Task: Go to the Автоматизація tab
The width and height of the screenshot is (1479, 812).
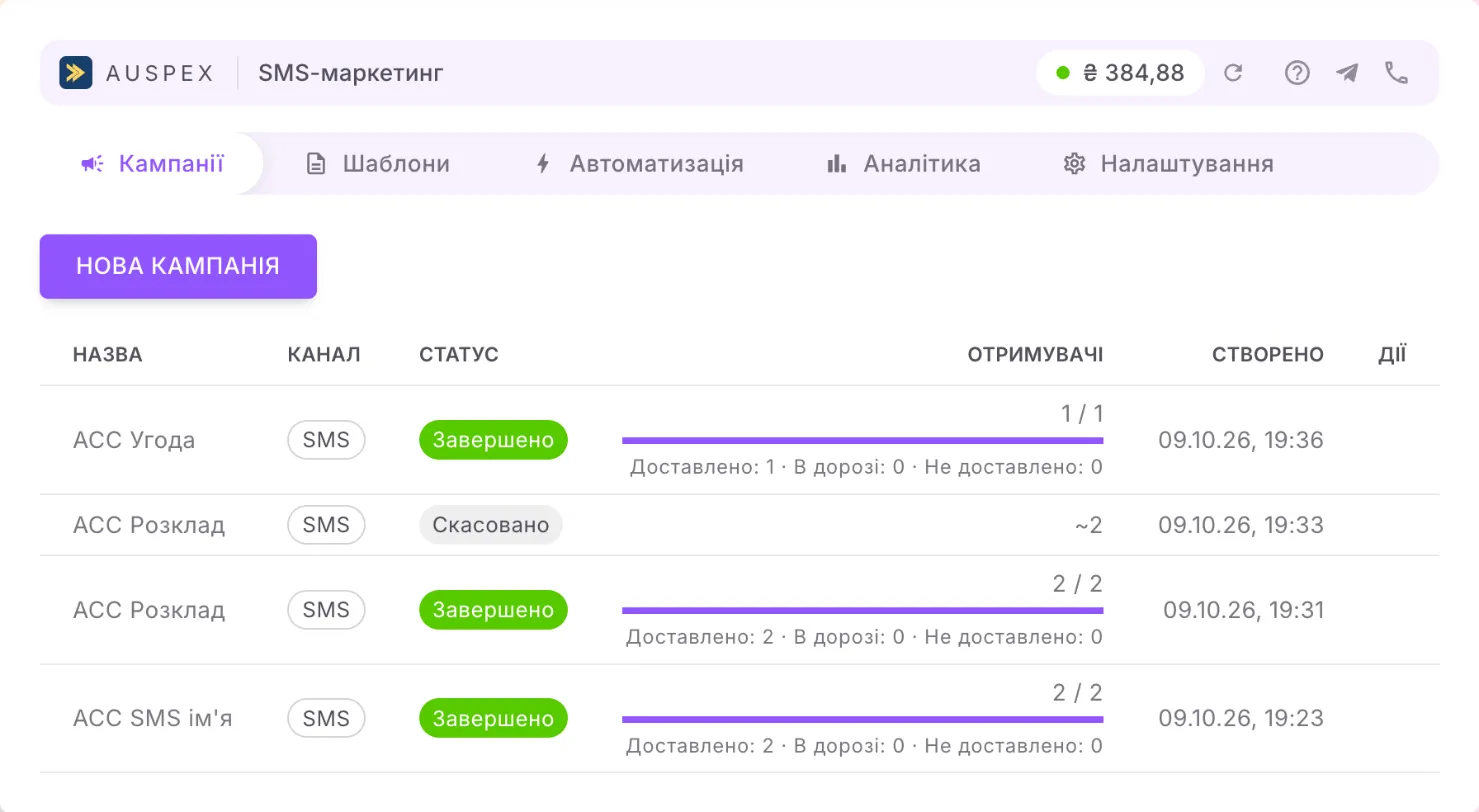Action: point(639,164)
